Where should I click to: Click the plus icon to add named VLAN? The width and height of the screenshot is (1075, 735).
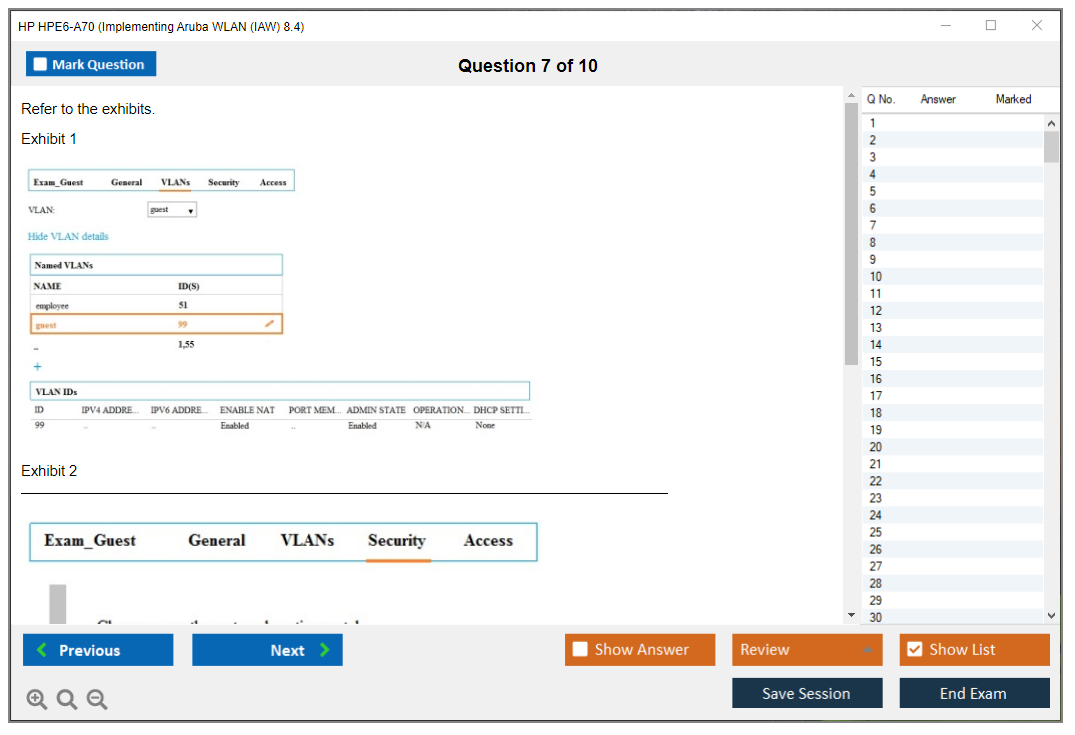[x=38, y=367]
